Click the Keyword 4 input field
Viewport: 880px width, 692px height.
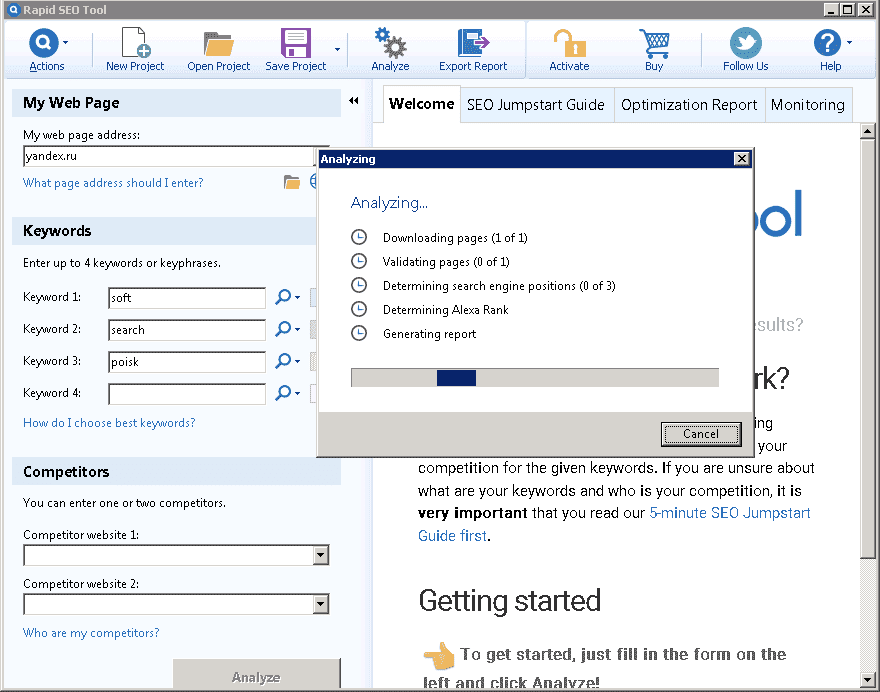coord(187,394)
